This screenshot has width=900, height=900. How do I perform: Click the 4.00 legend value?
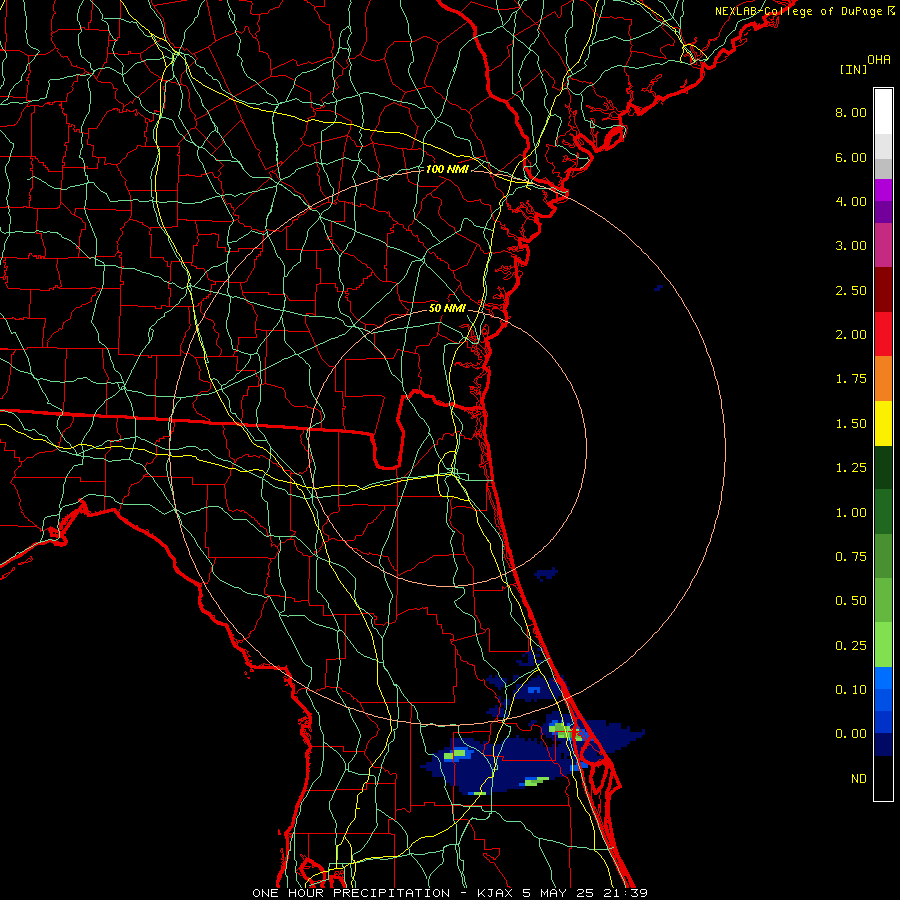[x=851, y=201]
